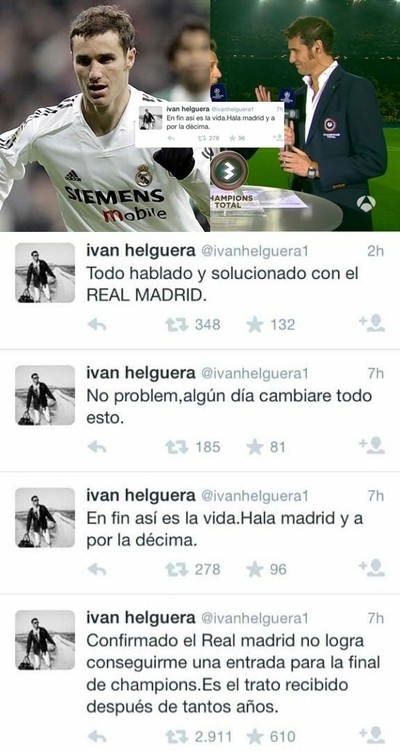
Task: Open profile photo of 'No problem' tweet
Action: (45, 395)
